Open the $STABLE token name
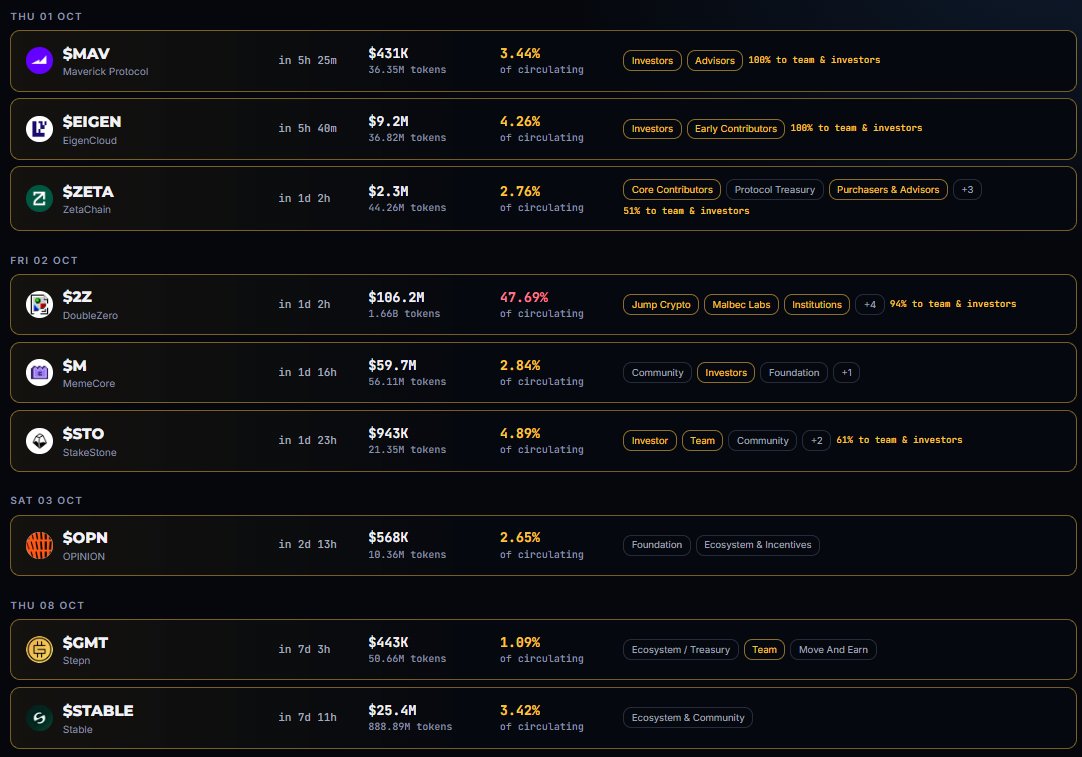This screenshot has height=757, width=1082. [x=98, y=711]
